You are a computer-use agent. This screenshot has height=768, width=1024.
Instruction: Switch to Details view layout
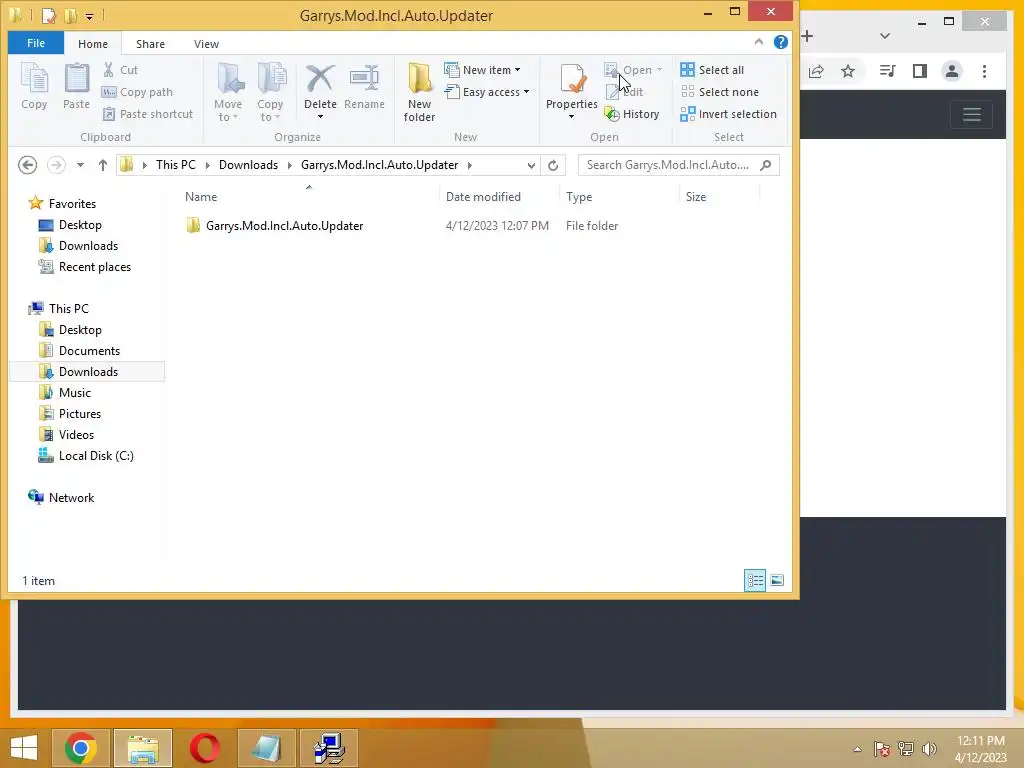tap(755, 580)
